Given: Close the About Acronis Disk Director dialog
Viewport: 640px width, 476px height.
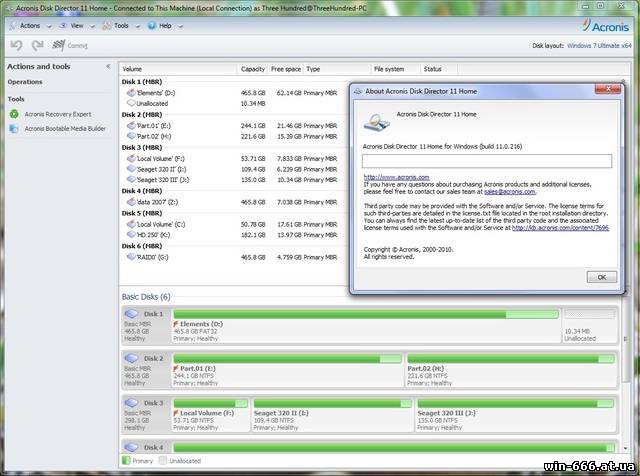Looking at the screenshot, I should 608,89.
